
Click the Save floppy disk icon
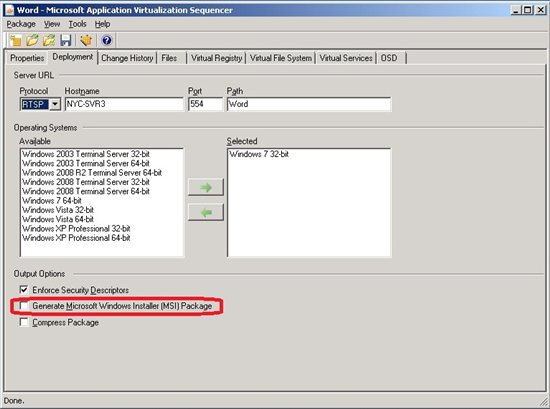click(x=66, y=41)
